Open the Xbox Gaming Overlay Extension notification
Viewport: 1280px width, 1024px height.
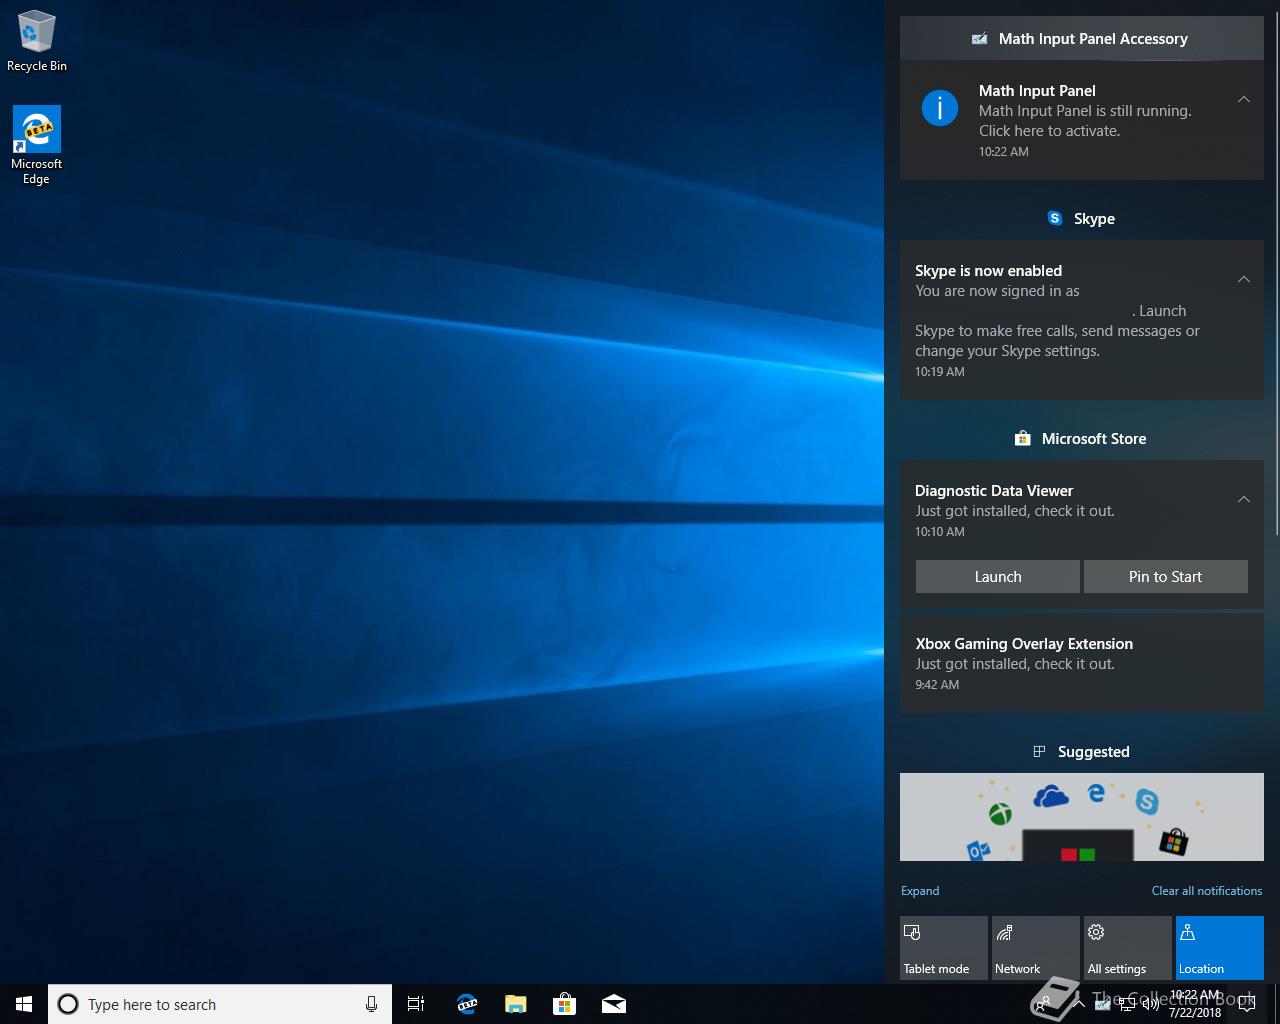point(1082,663)
